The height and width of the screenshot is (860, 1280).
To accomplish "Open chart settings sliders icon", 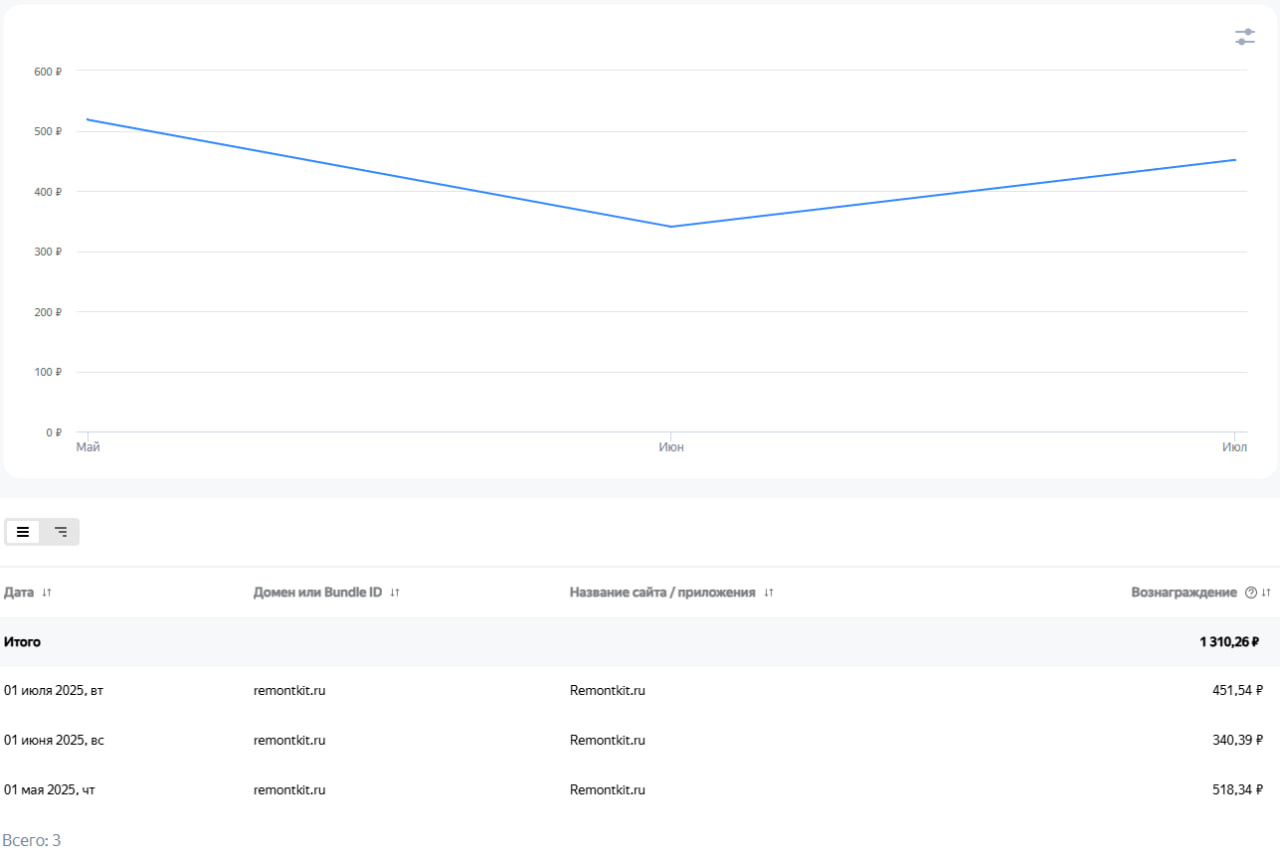I will (1245, 37).
